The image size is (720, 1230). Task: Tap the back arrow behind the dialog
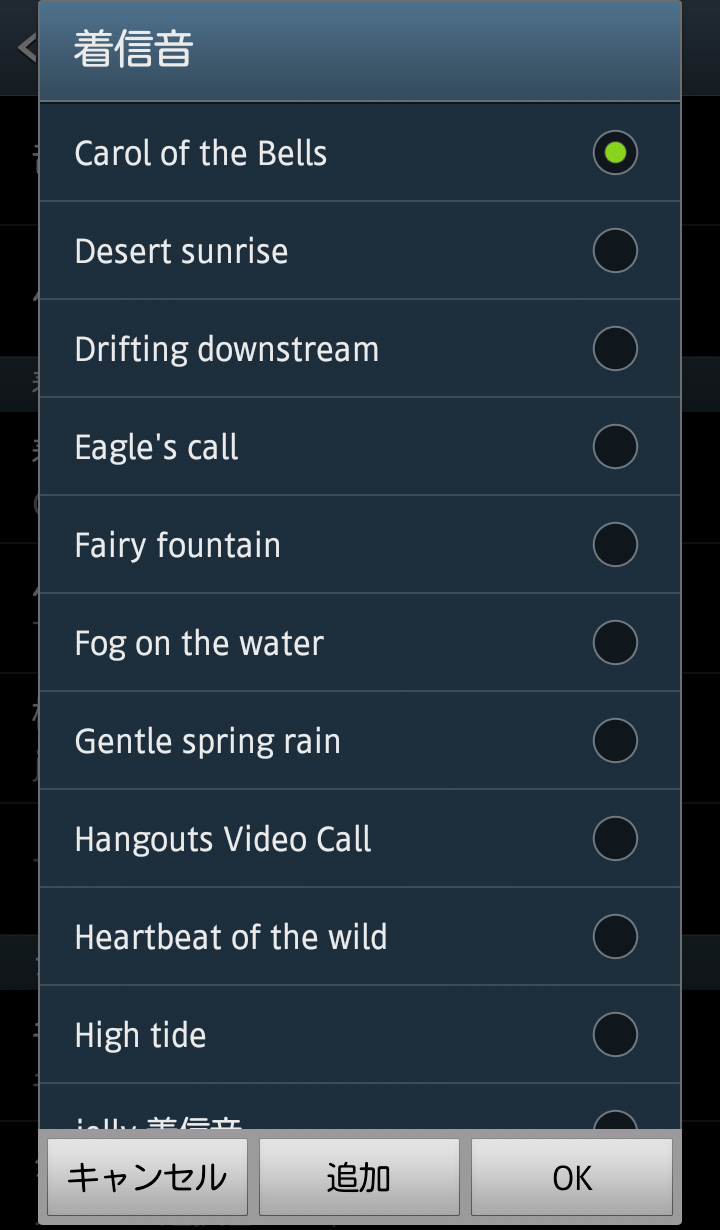point(24,47)
